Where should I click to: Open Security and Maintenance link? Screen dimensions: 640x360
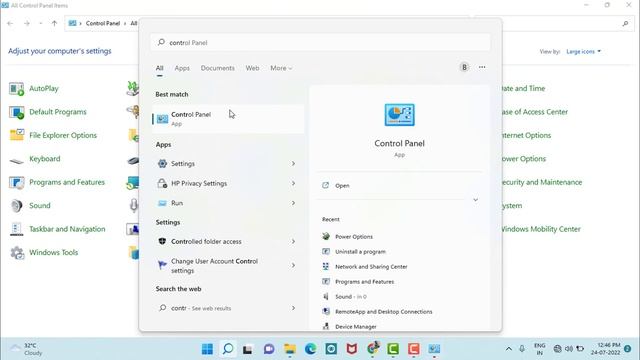point(542,182)
